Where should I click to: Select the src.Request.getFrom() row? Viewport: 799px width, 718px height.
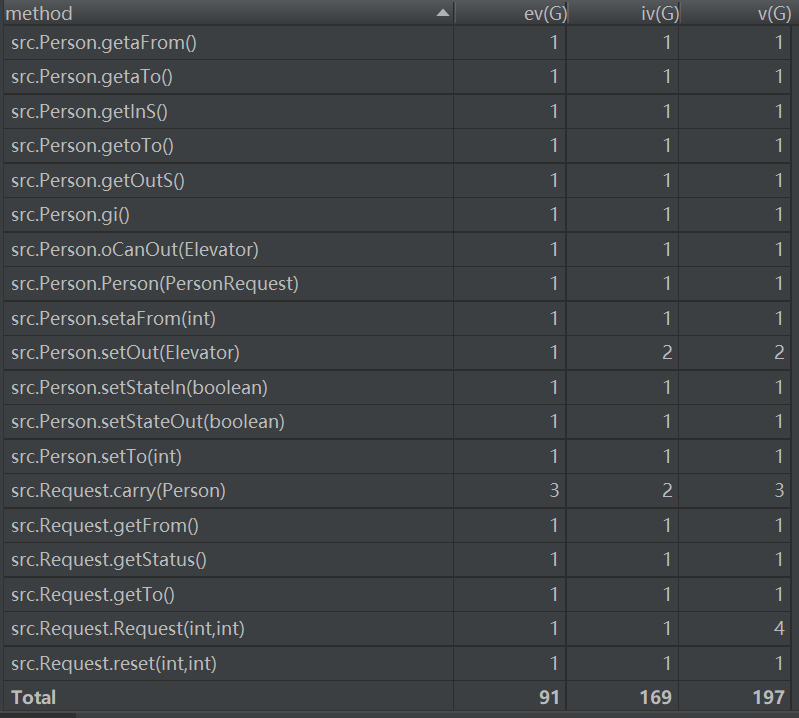[397, 525]
